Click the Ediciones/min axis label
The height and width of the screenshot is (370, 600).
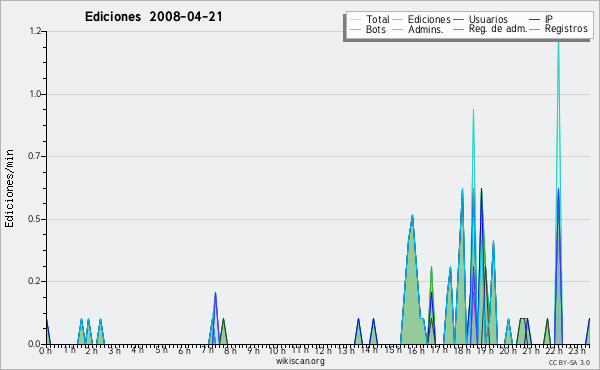pyautogui.click(x=9, y=188)
